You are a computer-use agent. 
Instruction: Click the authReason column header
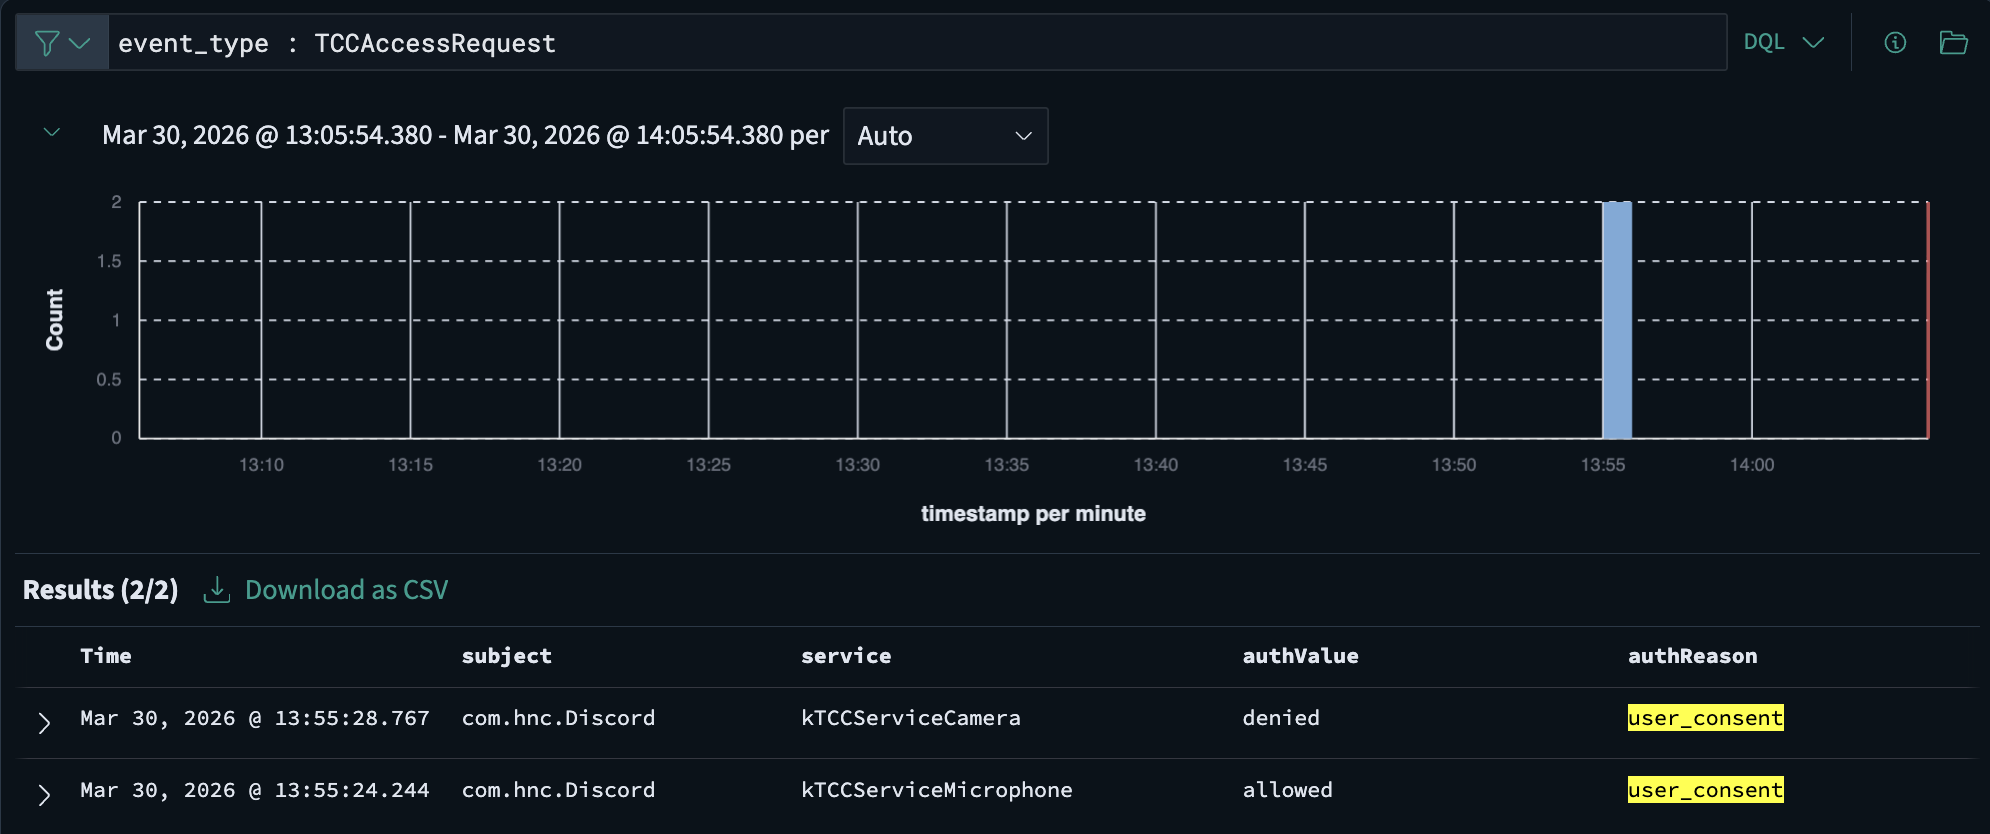click(x=1692, y=656)
